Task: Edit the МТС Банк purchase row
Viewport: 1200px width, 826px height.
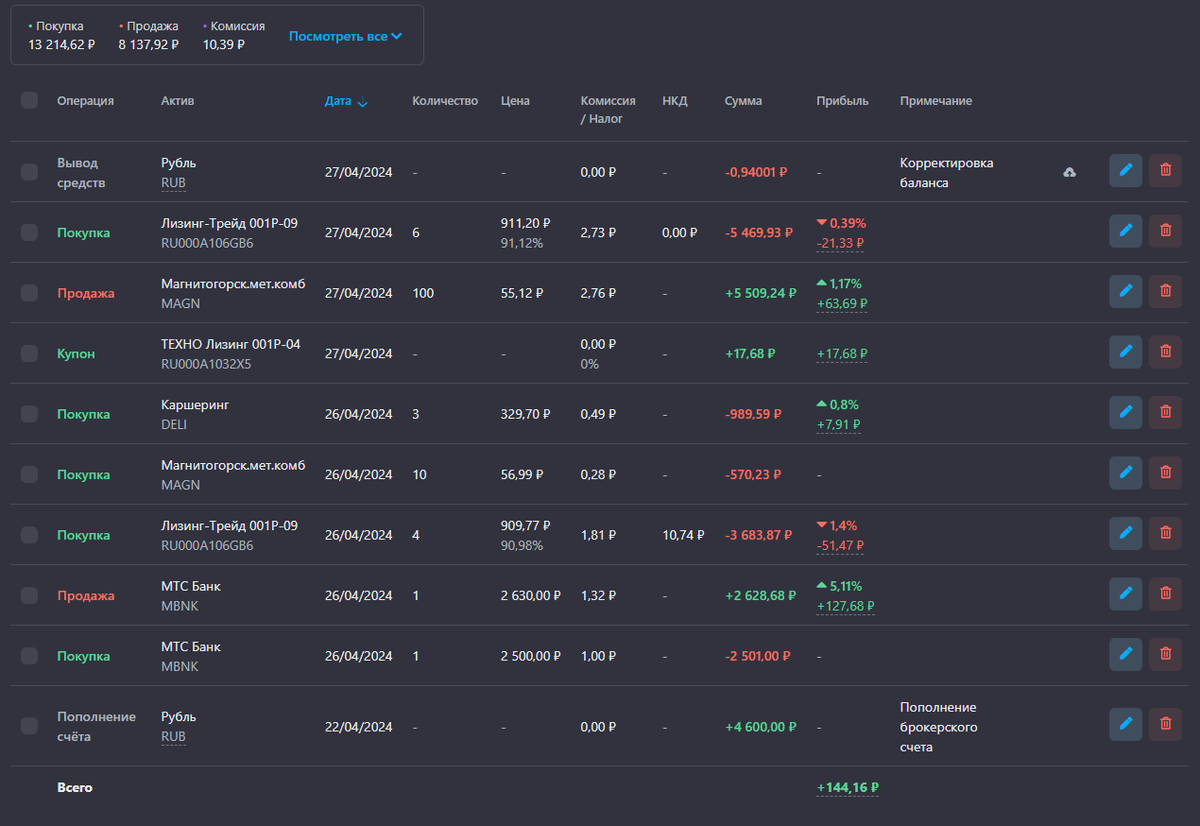Action: click(1125, 655)
